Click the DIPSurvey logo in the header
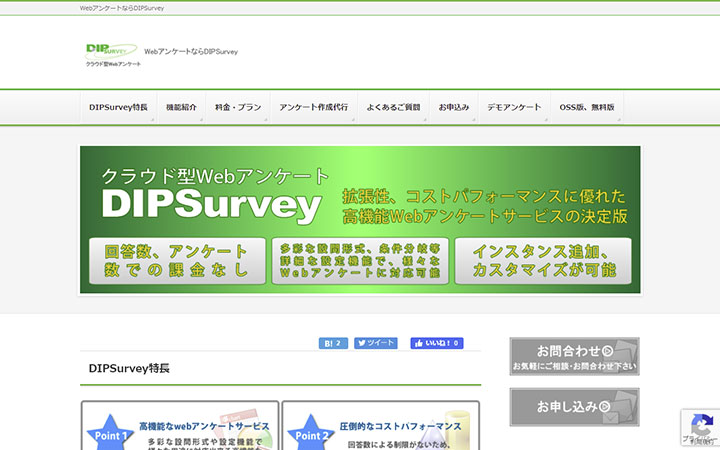The height and width of the screenshot is (450, 720). tap(112, 55)
